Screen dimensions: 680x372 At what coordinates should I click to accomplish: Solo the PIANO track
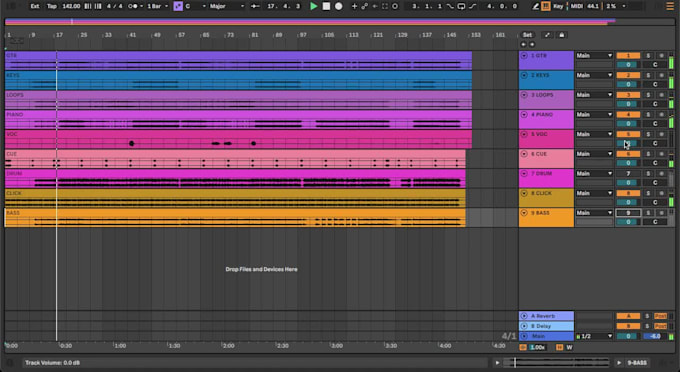648,114
